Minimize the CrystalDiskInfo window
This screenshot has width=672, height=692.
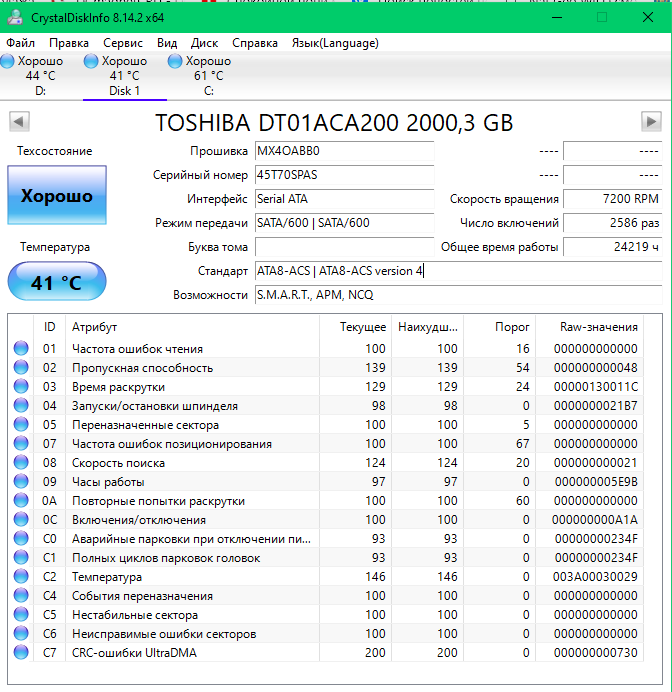tap(557, 17)
